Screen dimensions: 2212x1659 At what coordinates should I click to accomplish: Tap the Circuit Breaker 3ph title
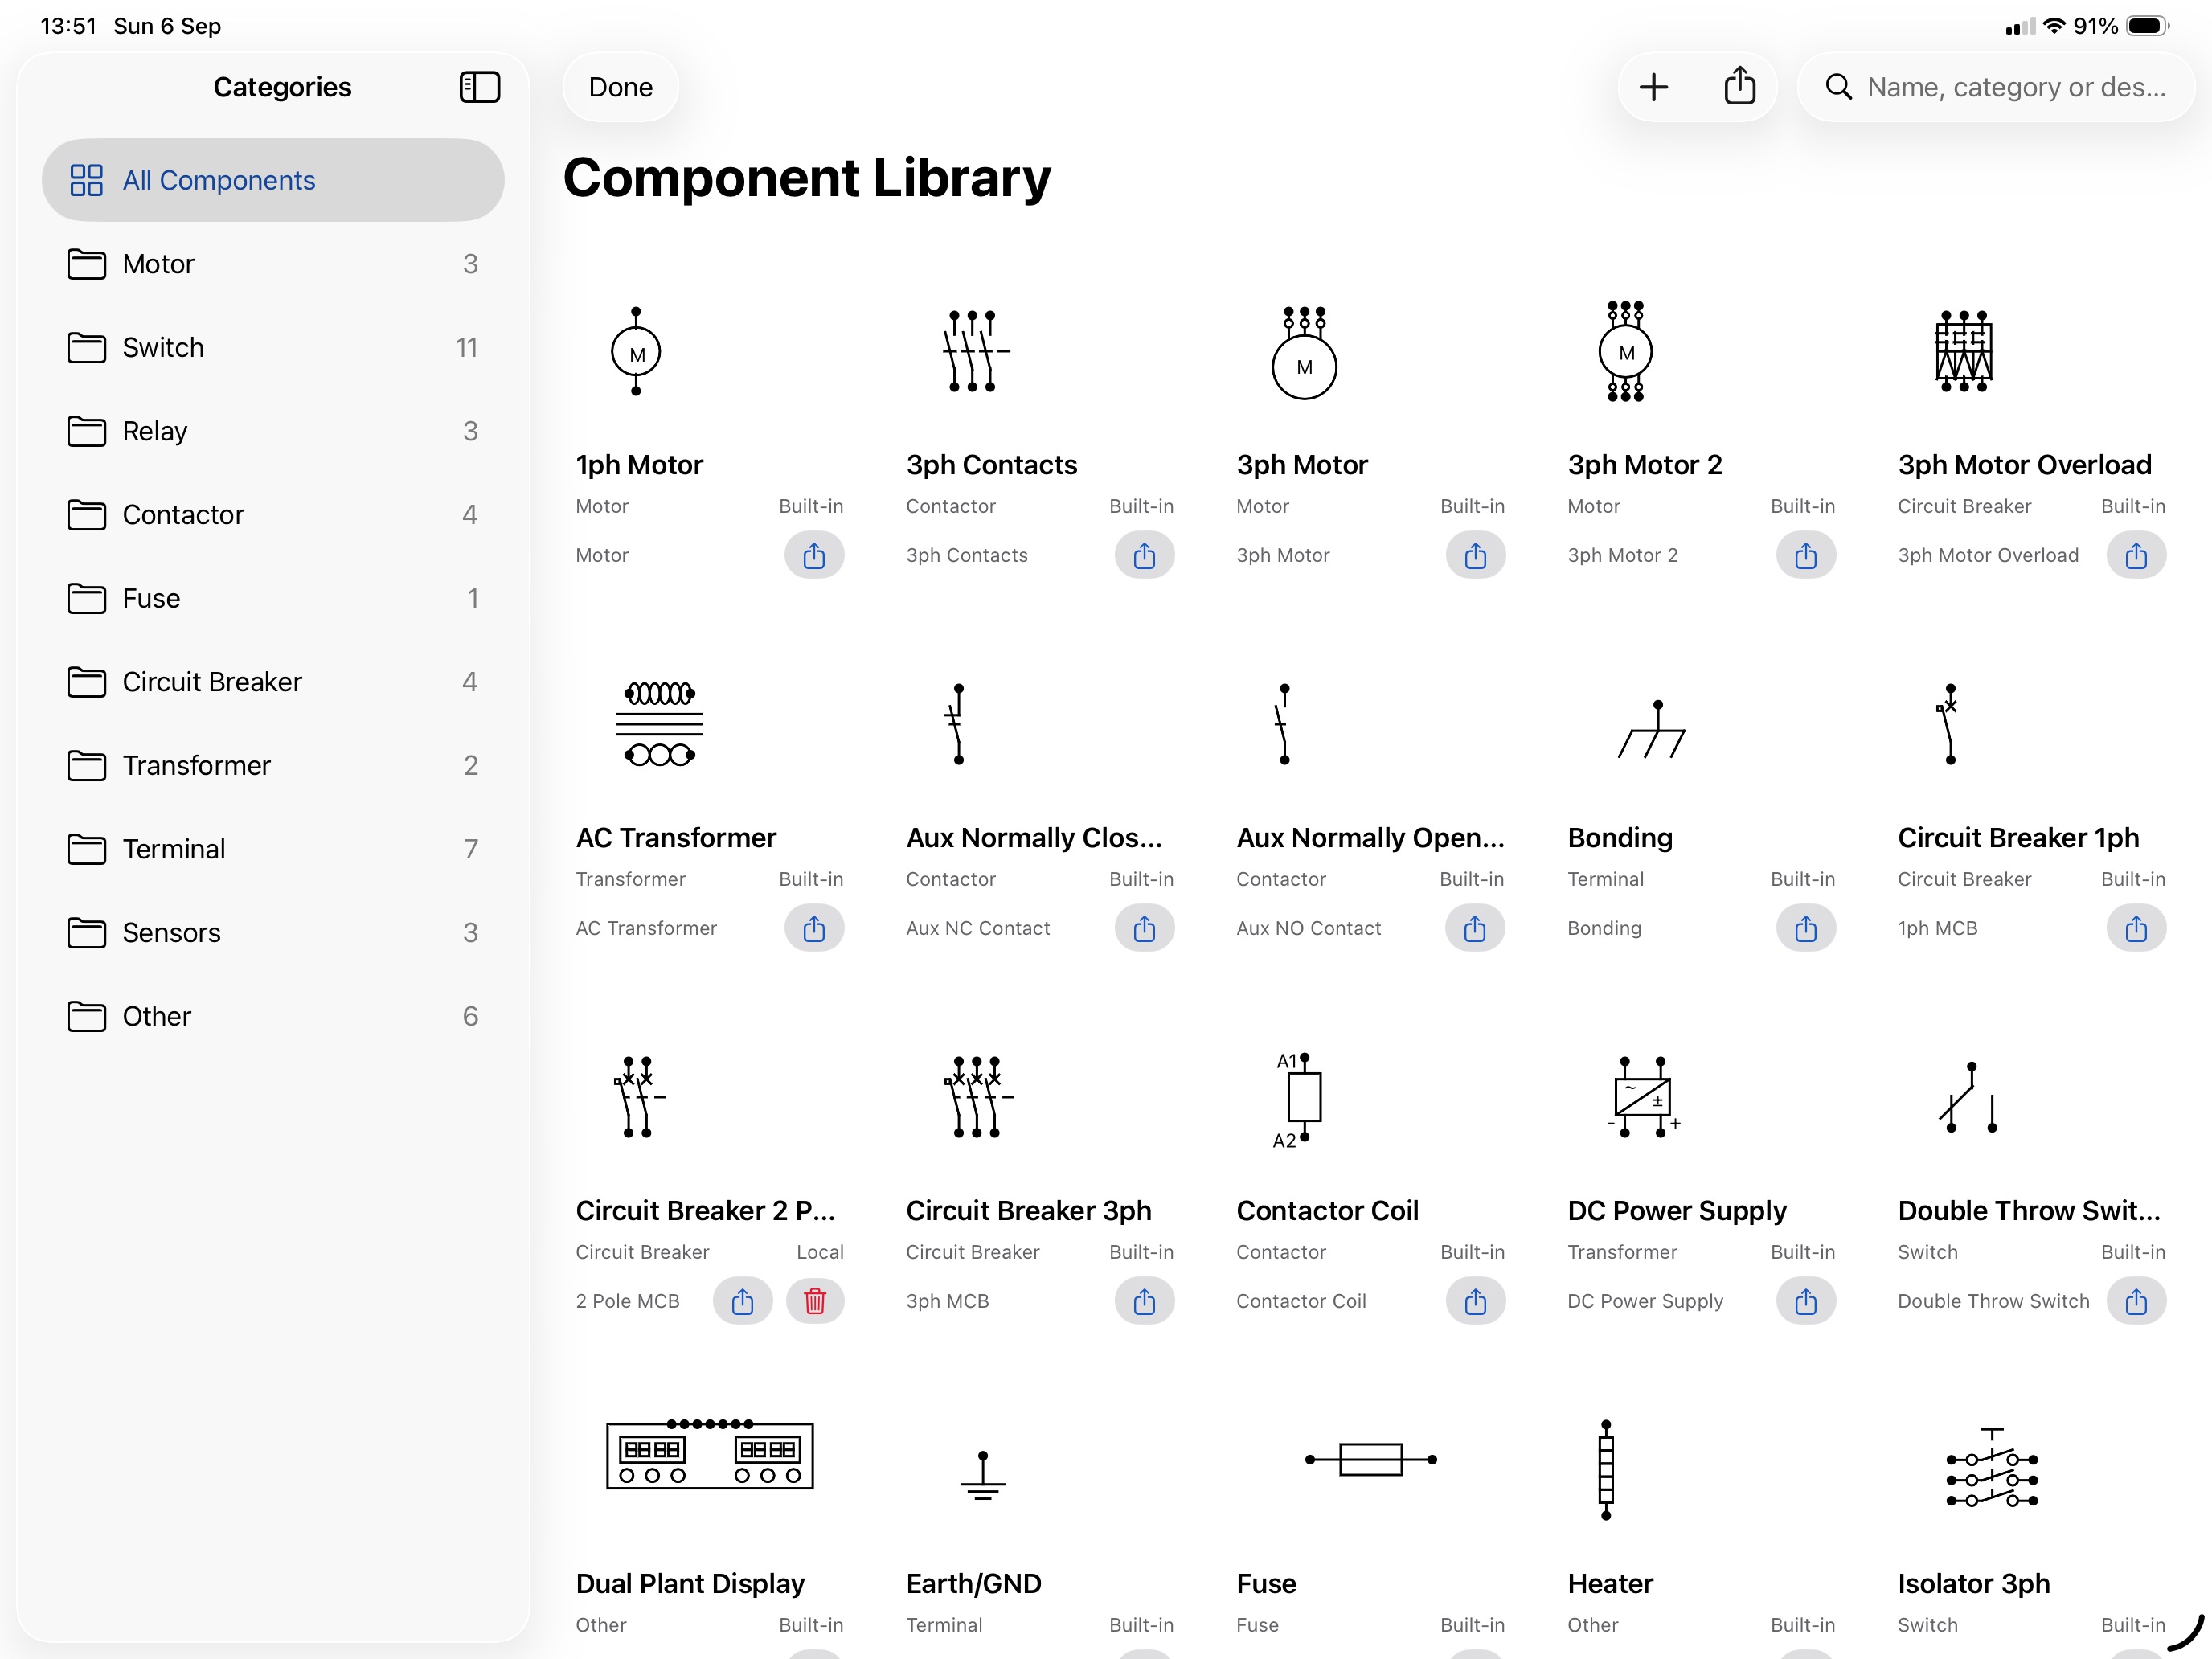(x=1028, y=1210)
